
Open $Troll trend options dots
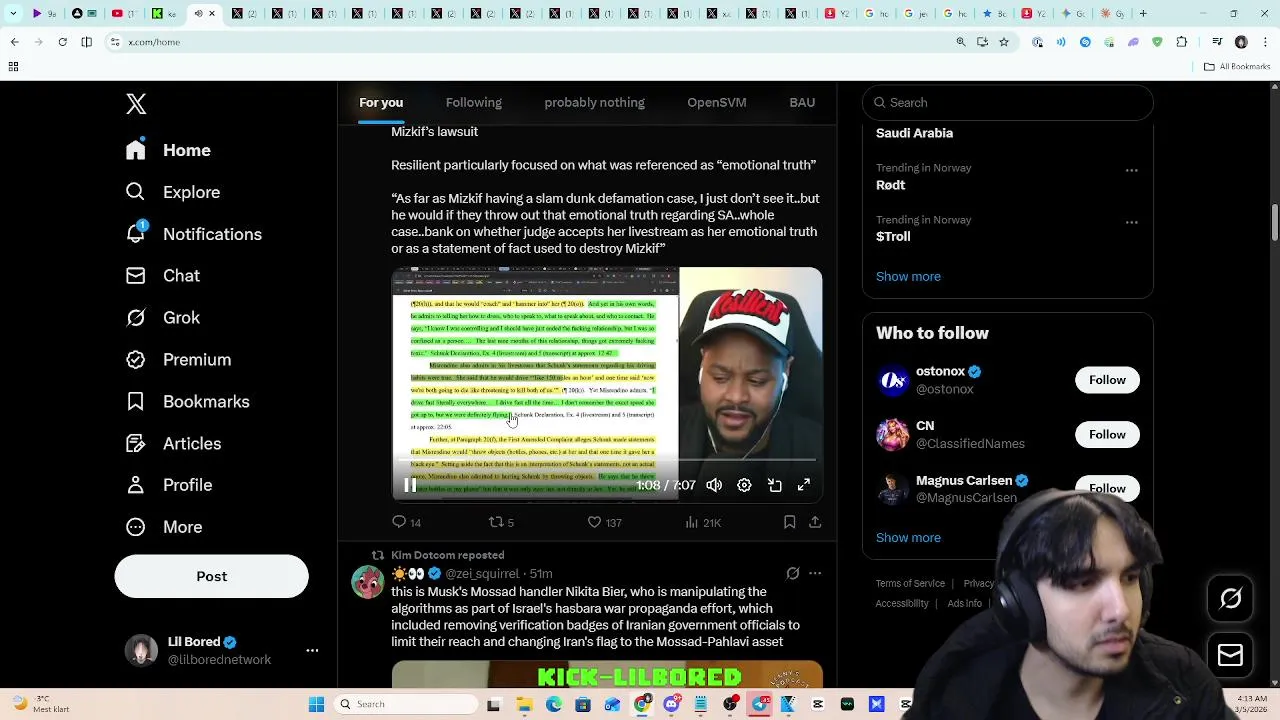[1131, 222]
